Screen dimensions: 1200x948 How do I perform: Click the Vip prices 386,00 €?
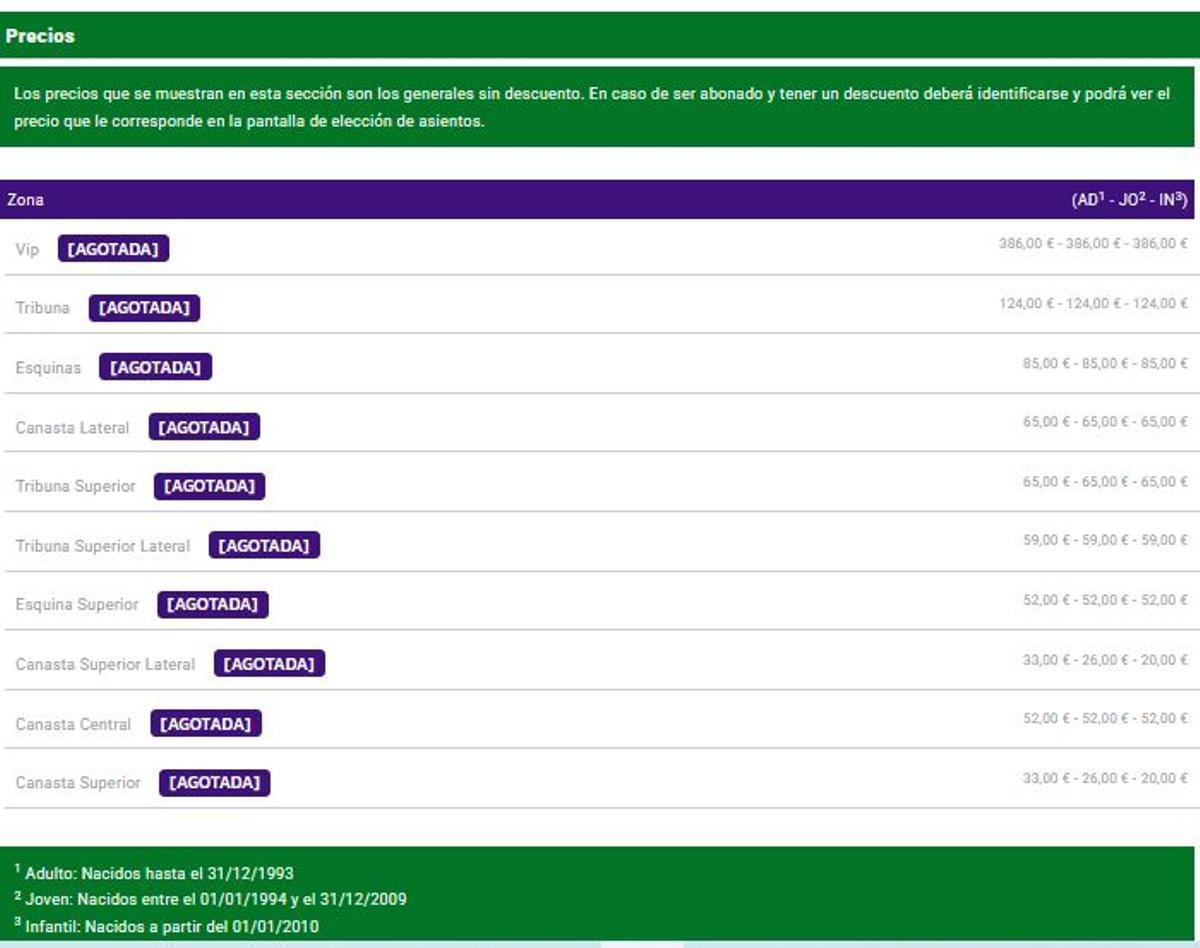pyautogui.click(x=1093, y=243)
